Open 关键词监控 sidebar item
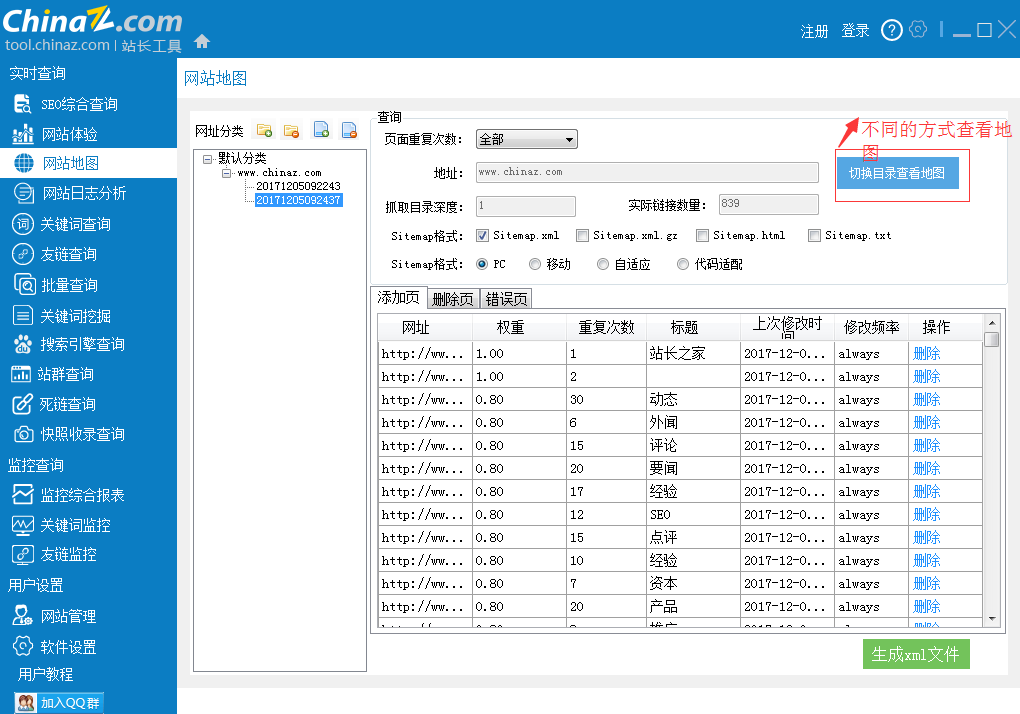This screenshot has height=714, width=1020. (61, 525)
